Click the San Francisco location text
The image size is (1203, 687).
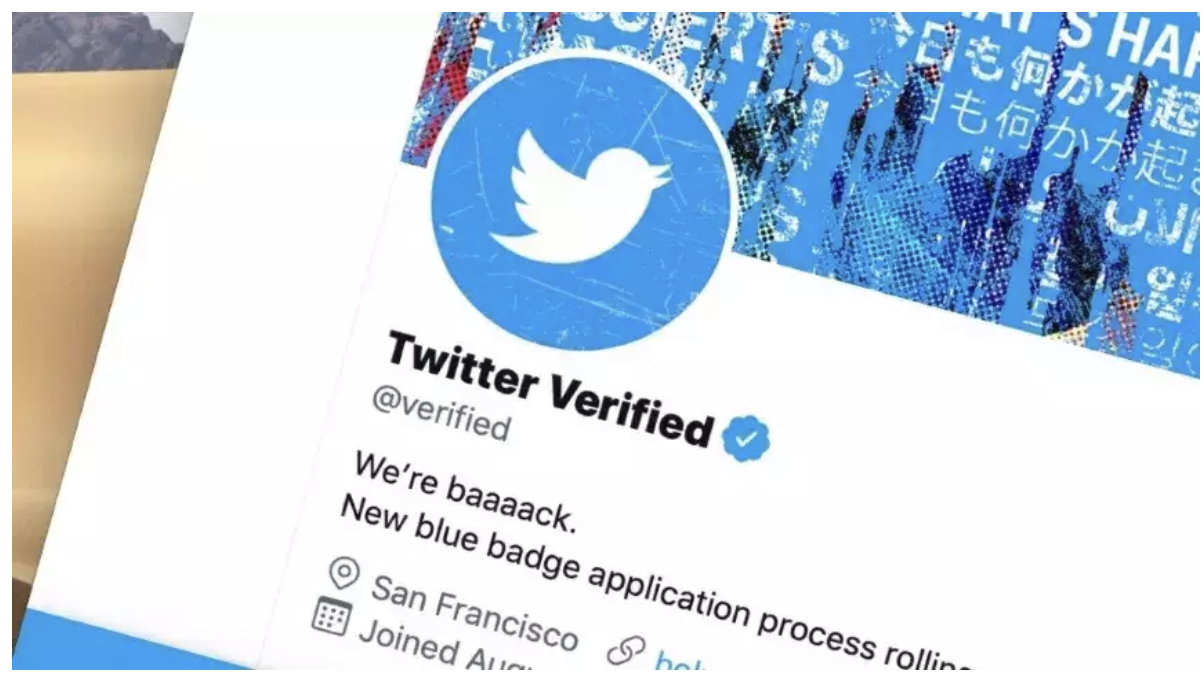(474, 611)
